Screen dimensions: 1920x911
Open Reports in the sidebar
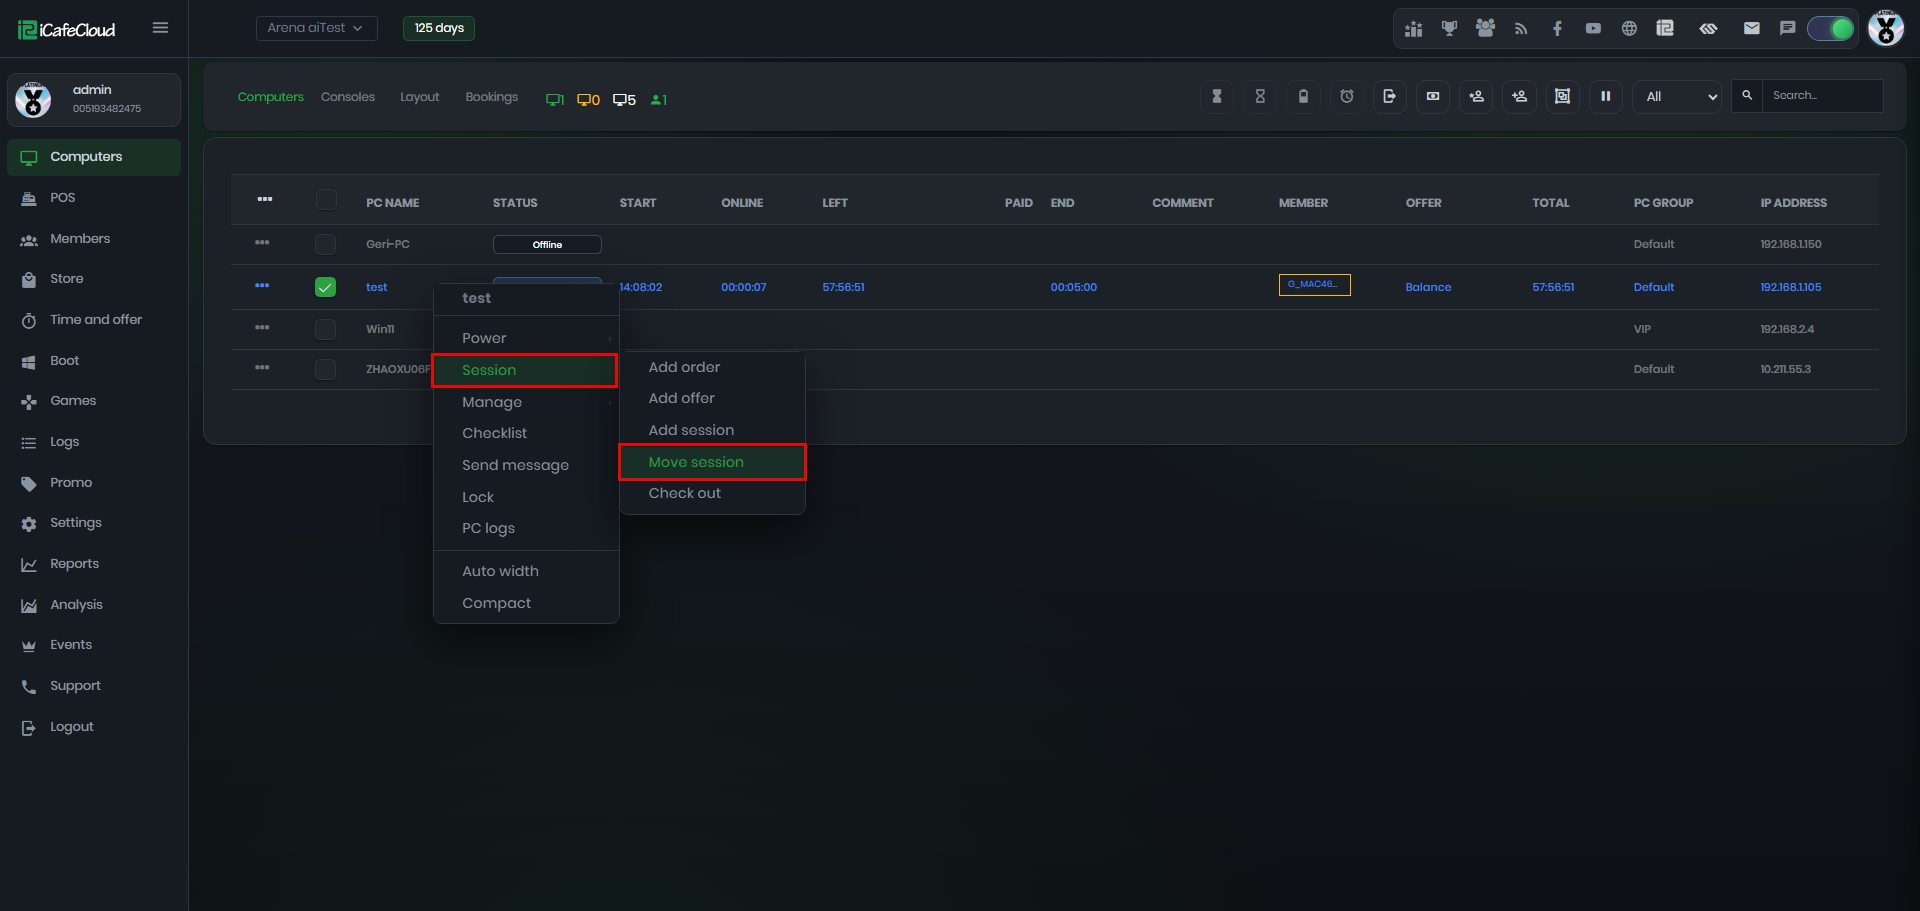coord(94,564)
